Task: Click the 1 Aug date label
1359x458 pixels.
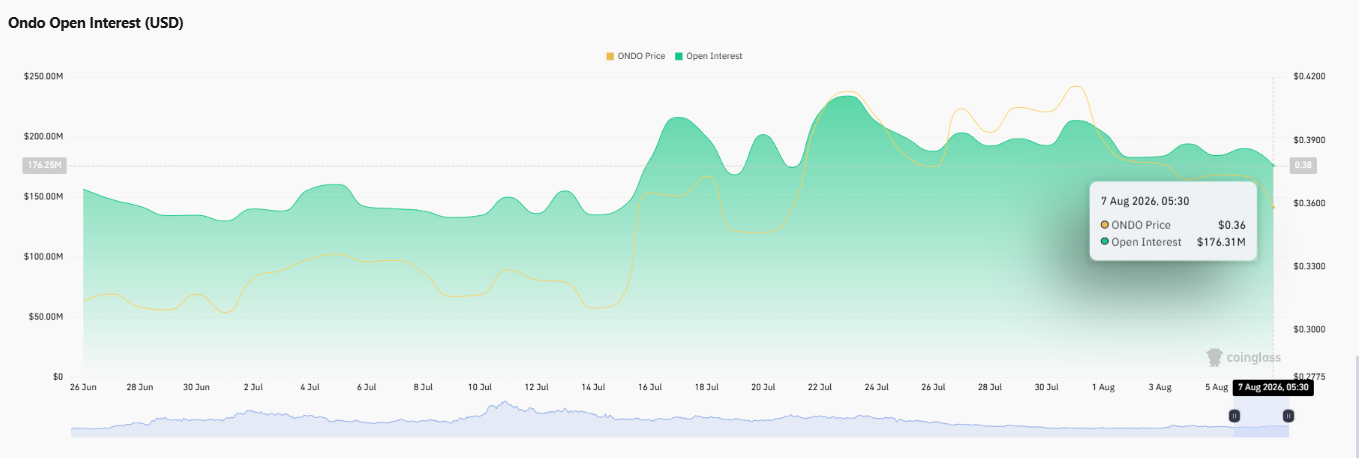Action: pyautogui.click(x=1103, y=386)
